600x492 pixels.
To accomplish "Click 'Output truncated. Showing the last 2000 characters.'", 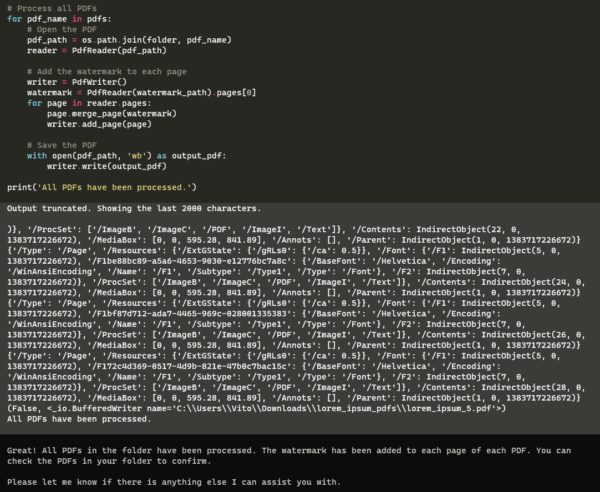I will point(134,209).
